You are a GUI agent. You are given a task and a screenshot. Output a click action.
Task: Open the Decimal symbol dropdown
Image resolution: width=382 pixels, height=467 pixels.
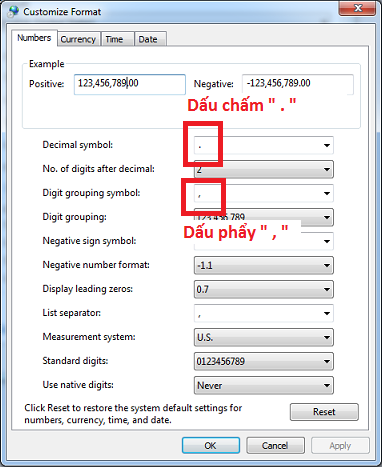pyautogui.click(x=264, y=145)
